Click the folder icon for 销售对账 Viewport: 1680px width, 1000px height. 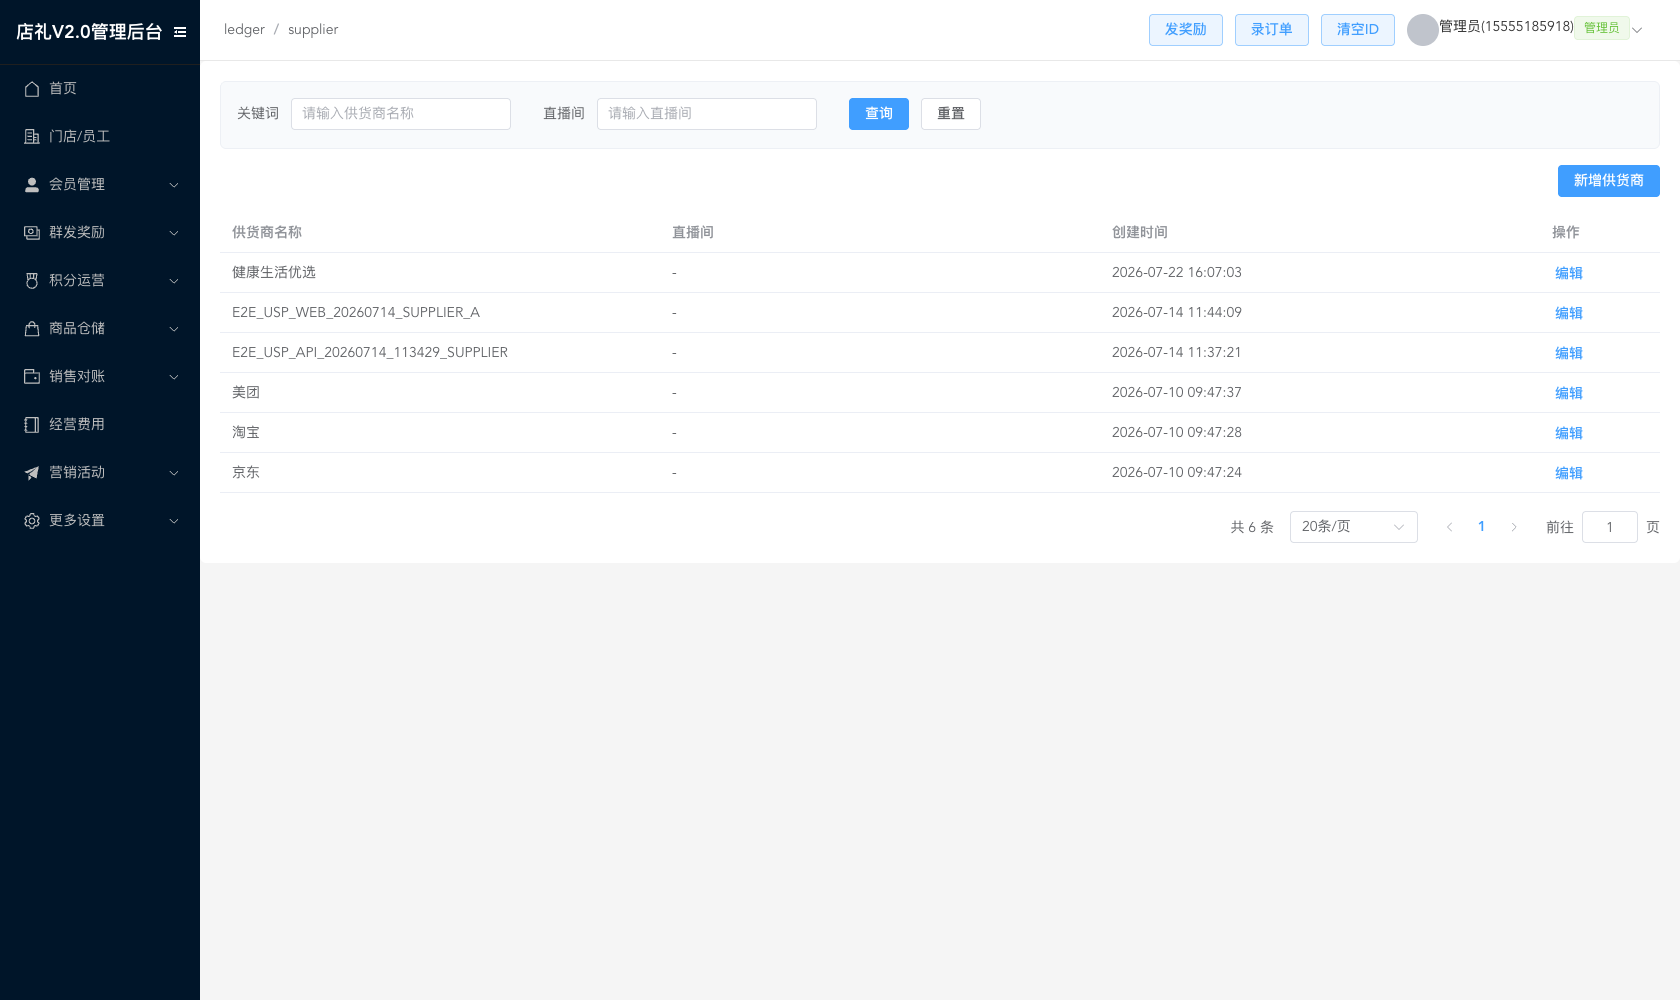pyautogui.click(x=32, y=377)
